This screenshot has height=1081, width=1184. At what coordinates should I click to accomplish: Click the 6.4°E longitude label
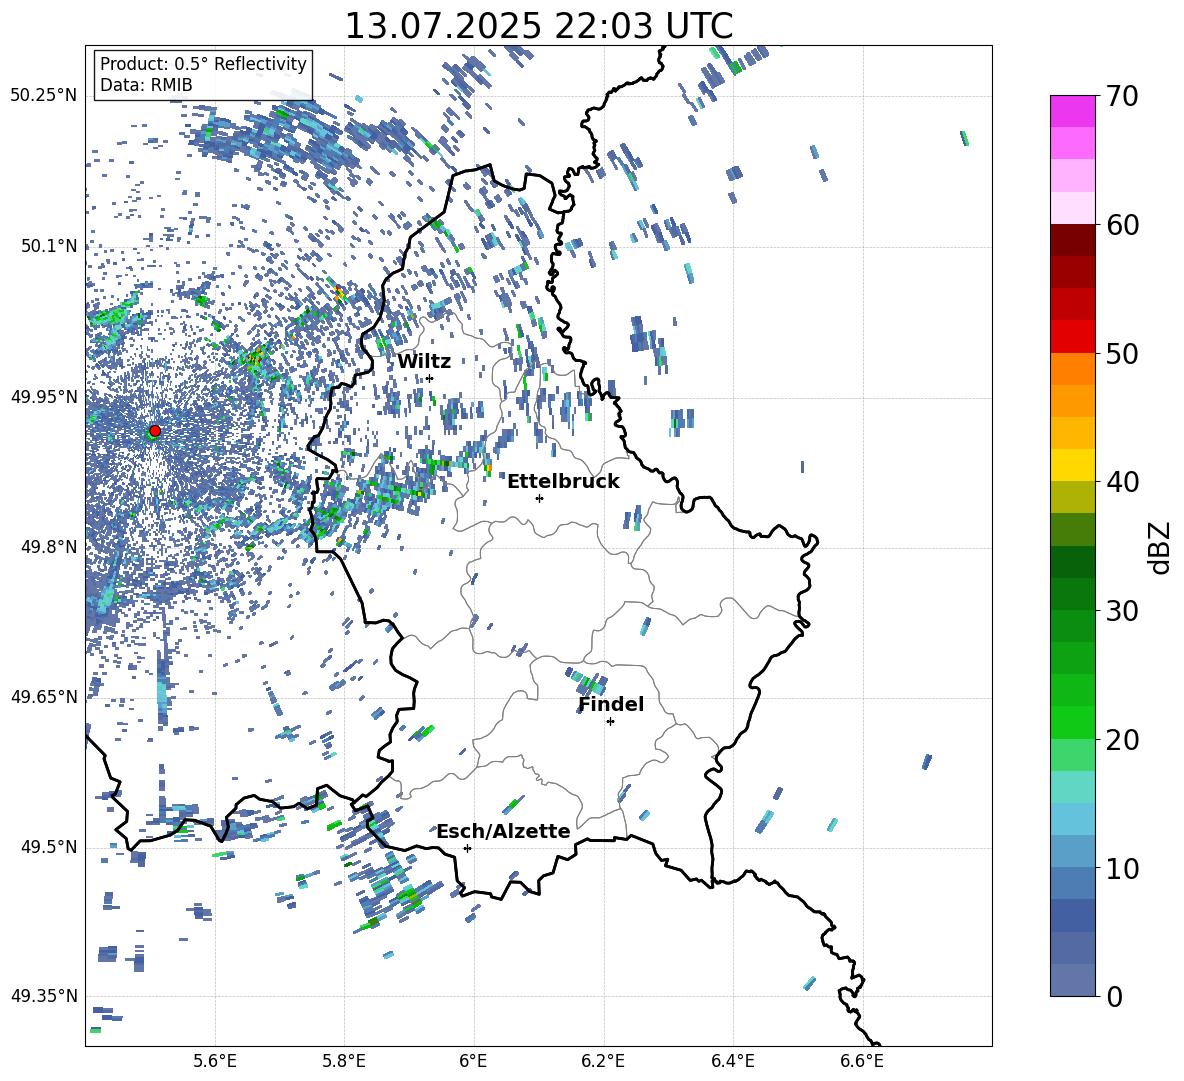732,1061
